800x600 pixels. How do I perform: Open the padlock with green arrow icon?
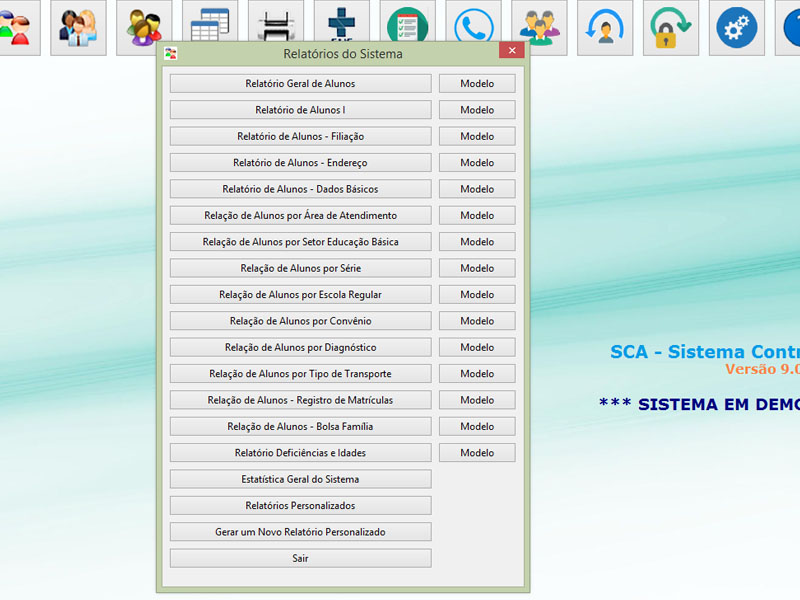pyautogui.click(x=671, y=27)
